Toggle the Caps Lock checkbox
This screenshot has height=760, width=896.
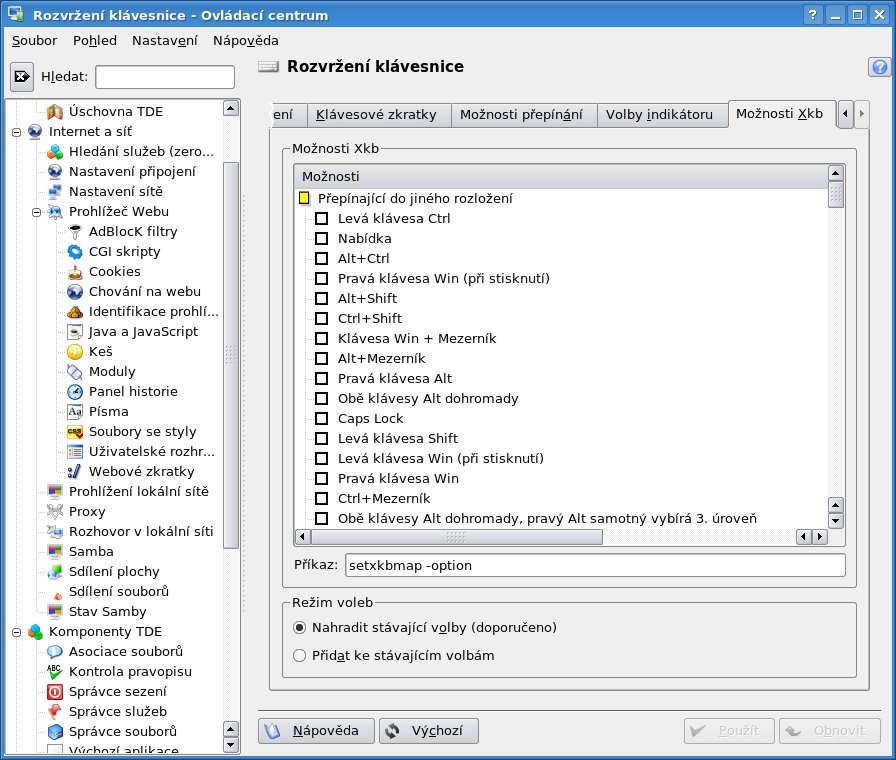click(322, 418)
